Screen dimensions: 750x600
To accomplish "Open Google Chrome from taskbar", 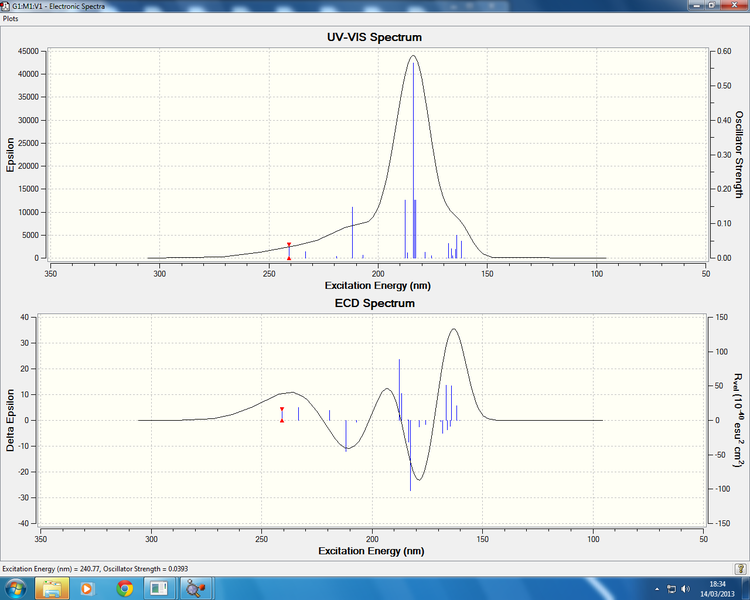I will [x=125, y=588].
